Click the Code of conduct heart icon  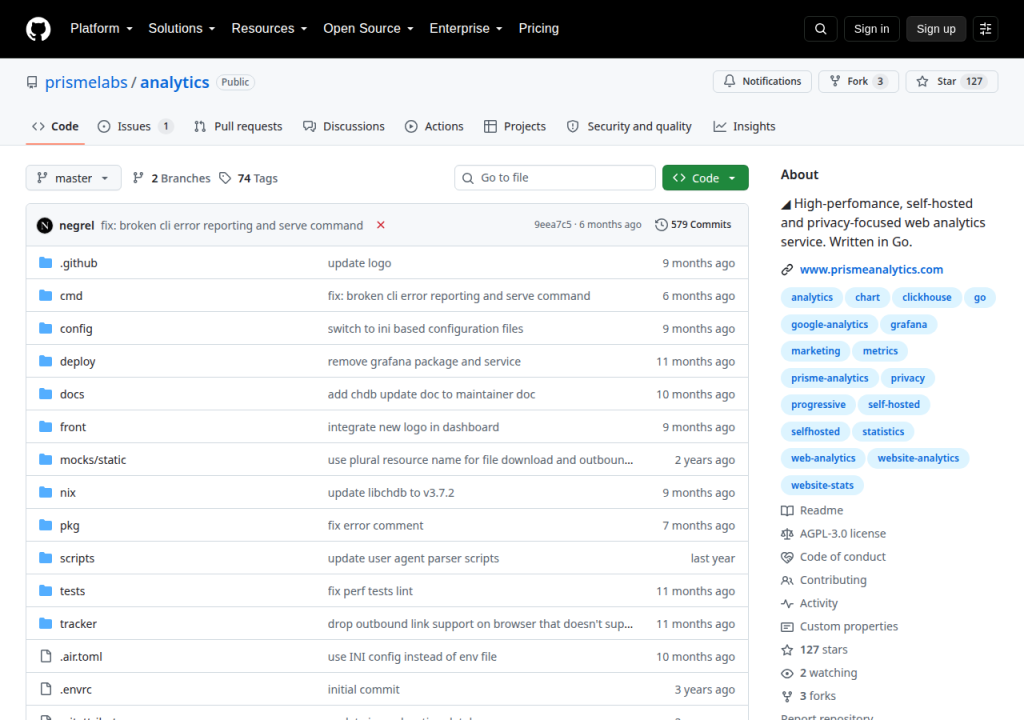click(787, 557)
